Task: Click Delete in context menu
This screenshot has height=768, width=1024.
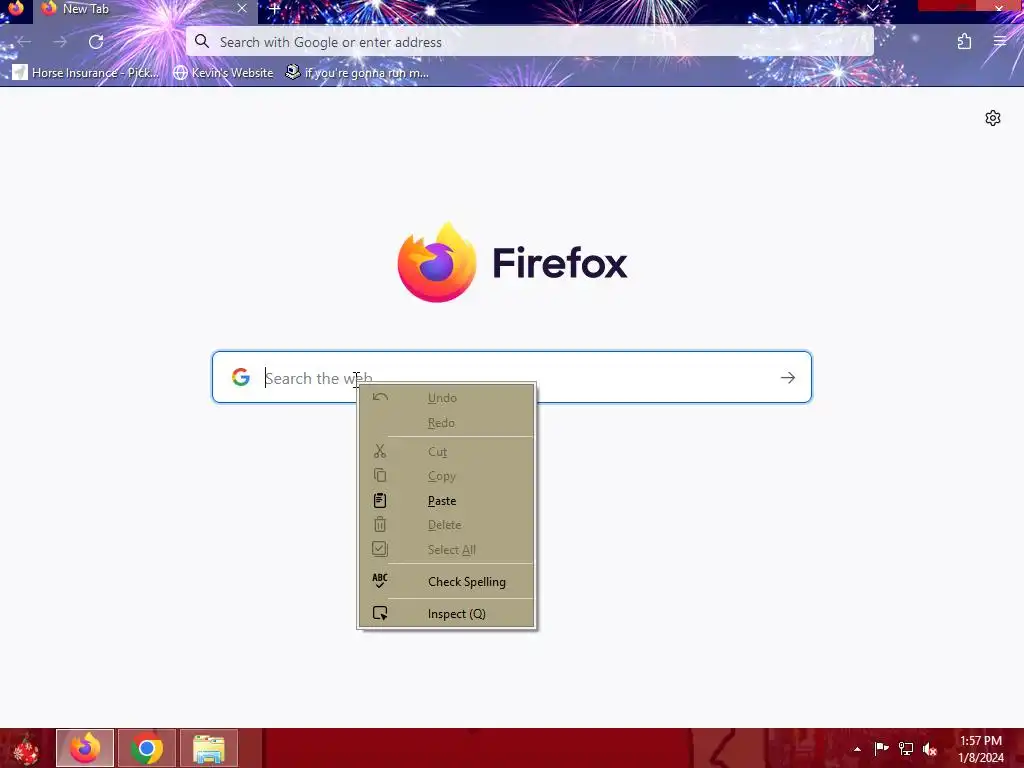Action: click(x=447, y=525)
